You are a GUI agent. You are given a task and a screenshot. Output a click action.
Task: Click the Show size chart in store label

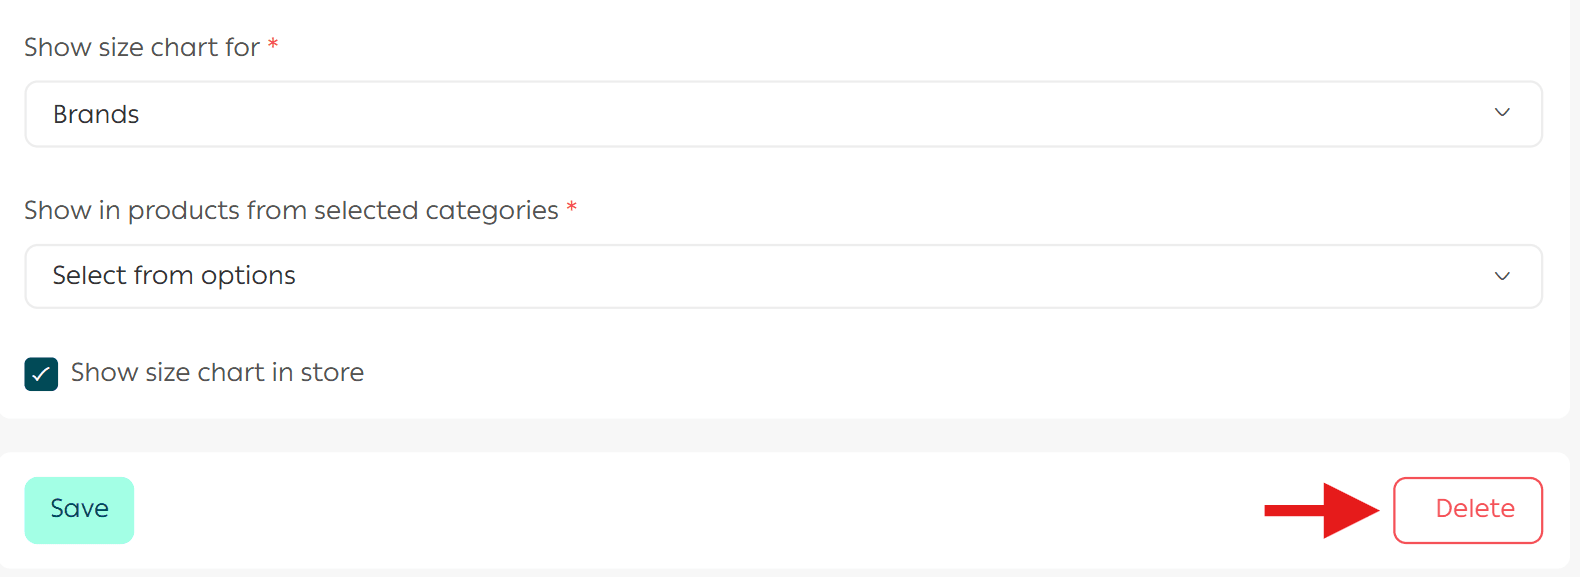tap(217, 373)
